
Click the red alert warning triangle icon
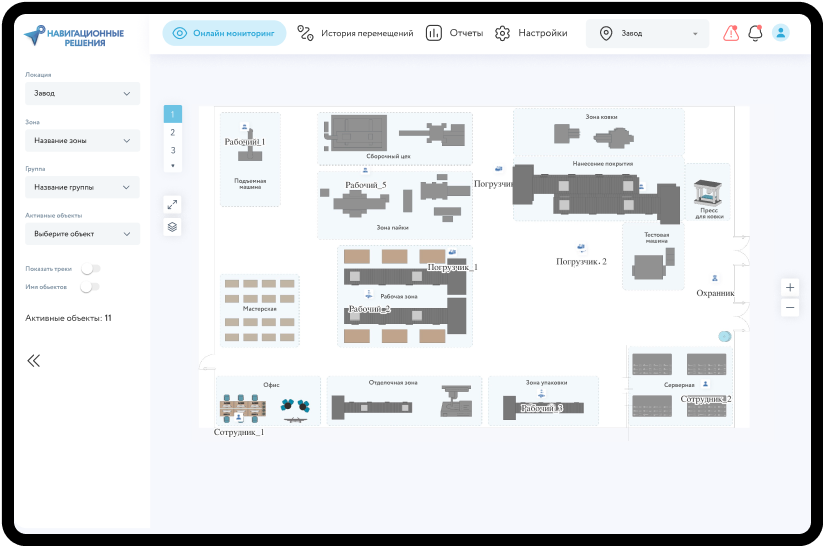[731, 33]
